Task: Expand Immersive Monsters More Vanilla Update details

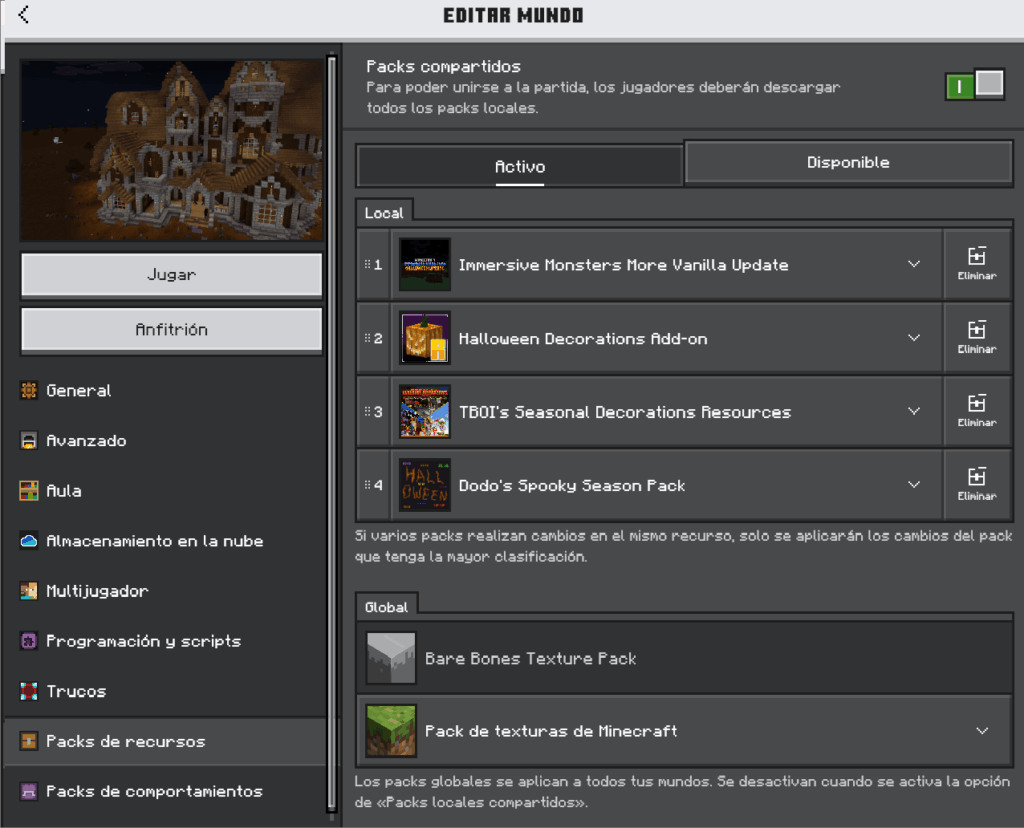Action: [913, 264]
